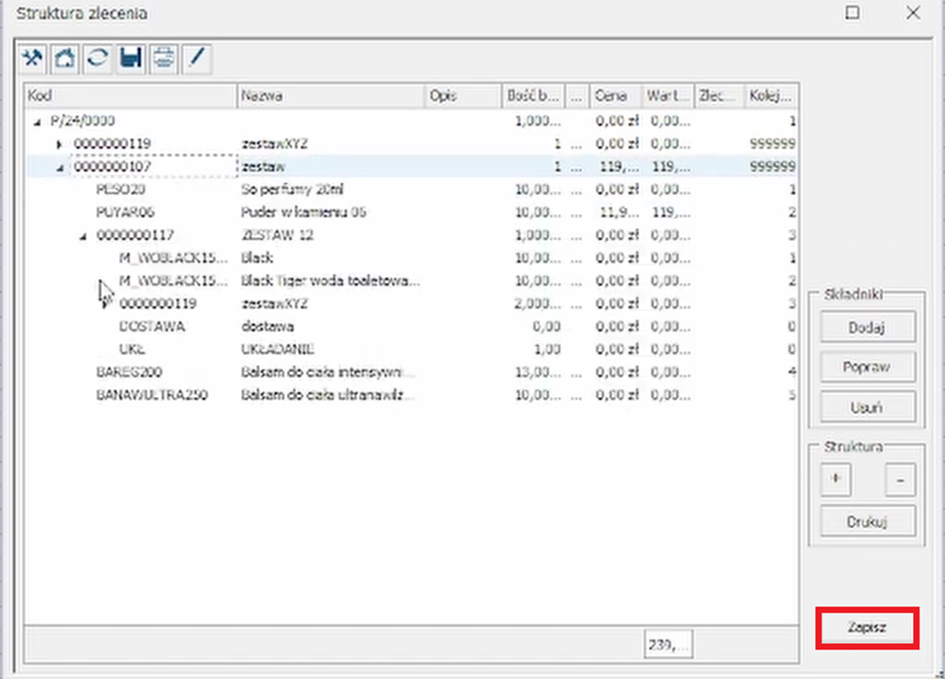945x679 pixels.
Task: Click the refresh arrows toolbar icon
Action: tap(97, 59)
